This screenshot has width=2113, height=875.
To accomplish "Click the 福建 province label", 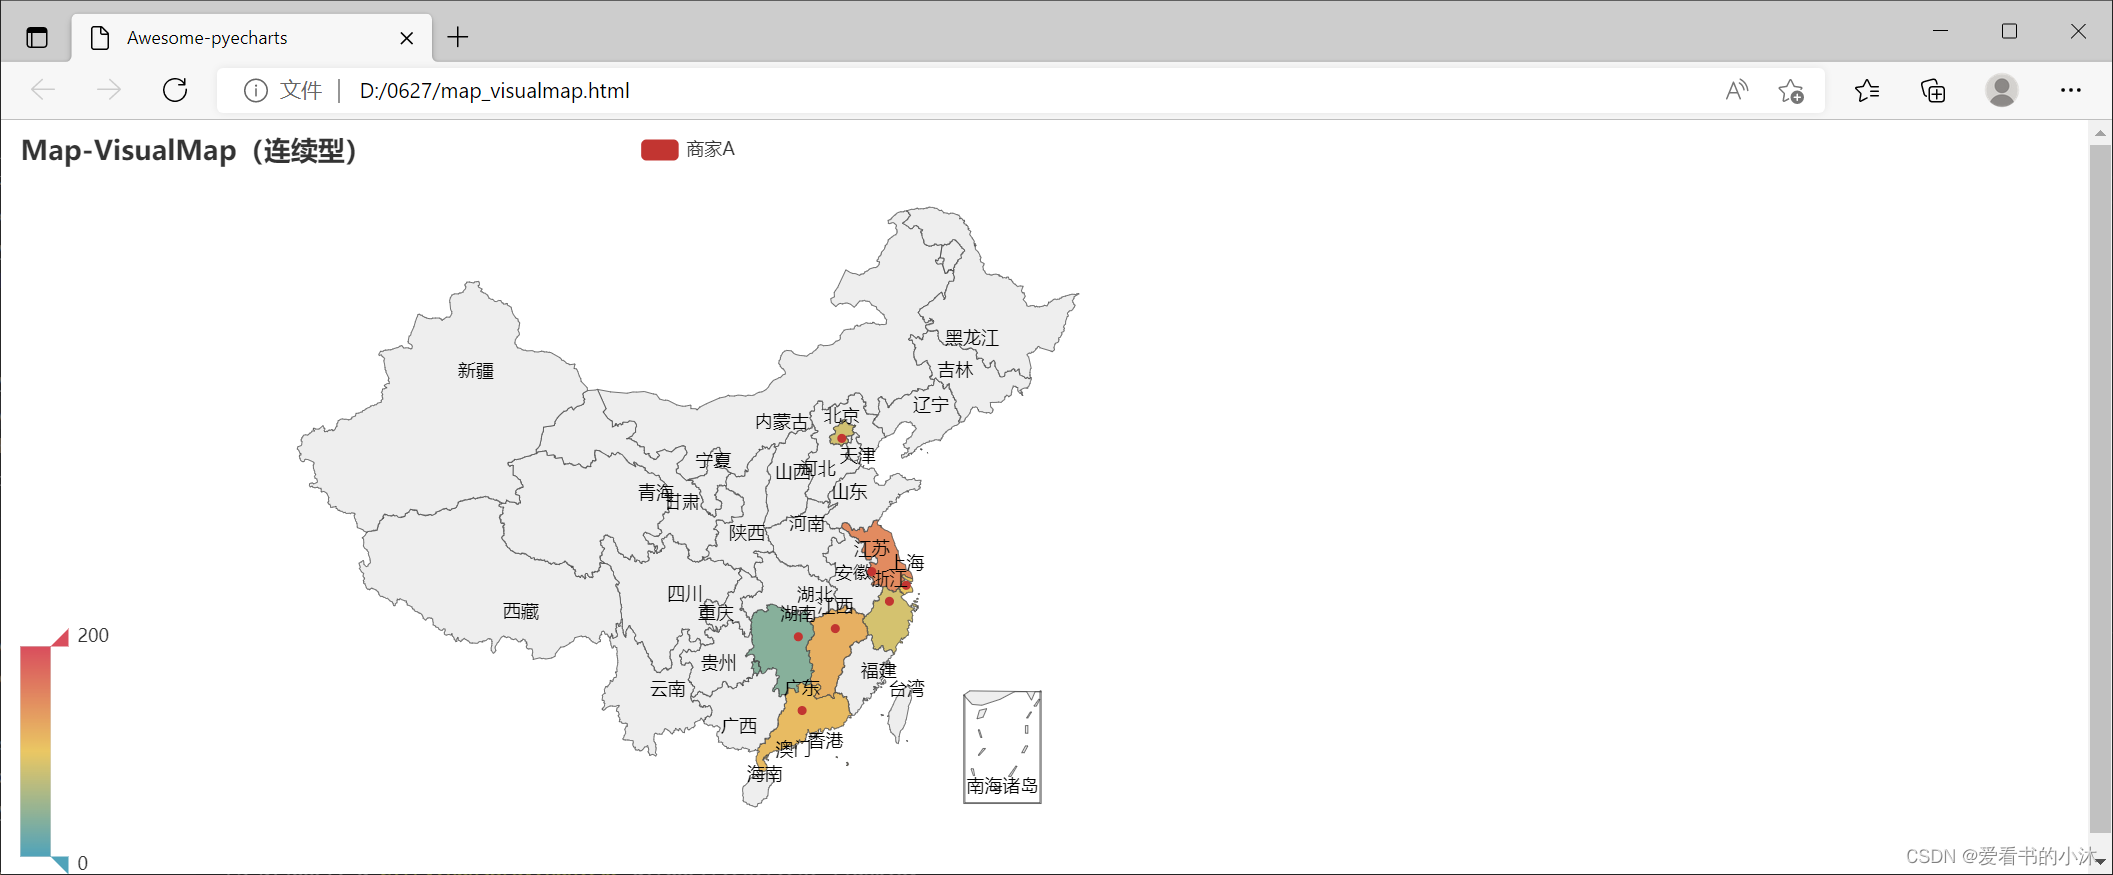I will (x=879, y=671).
